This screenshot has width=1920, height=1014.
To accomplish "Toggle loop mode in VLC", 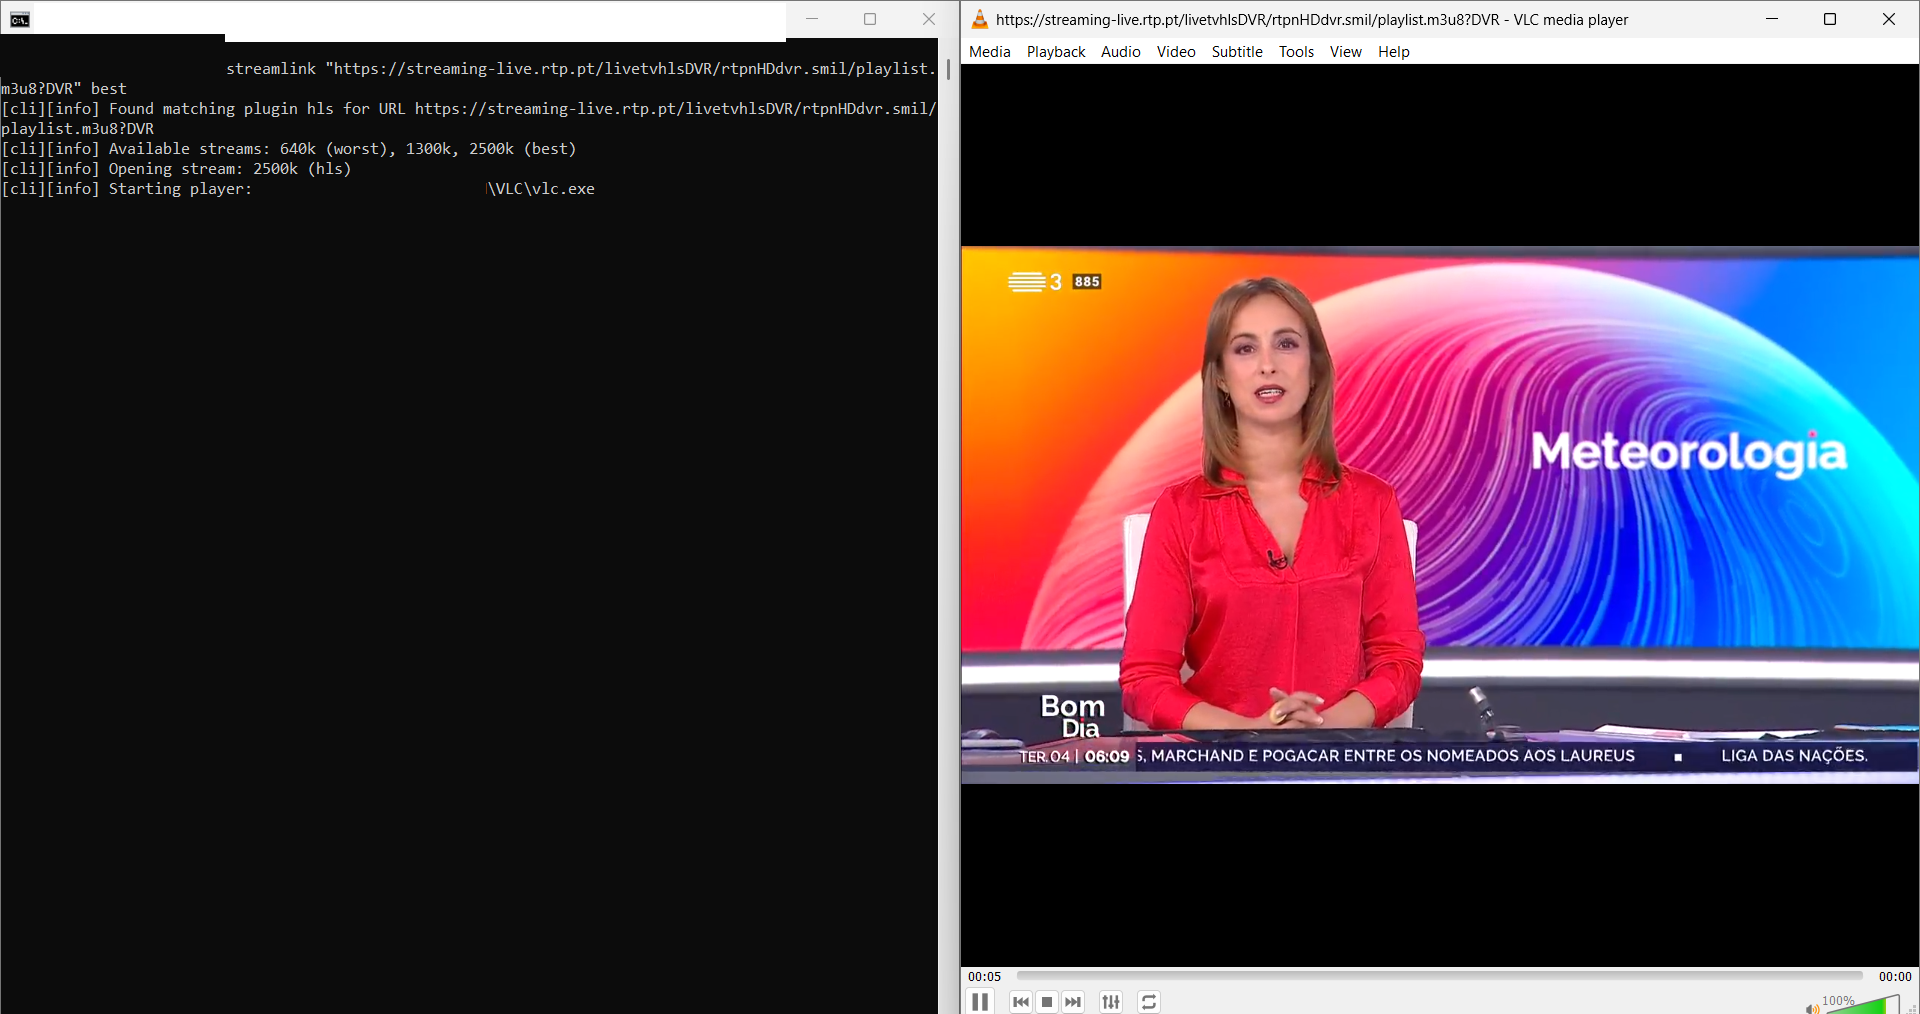I will [x=1149, y=1002].
